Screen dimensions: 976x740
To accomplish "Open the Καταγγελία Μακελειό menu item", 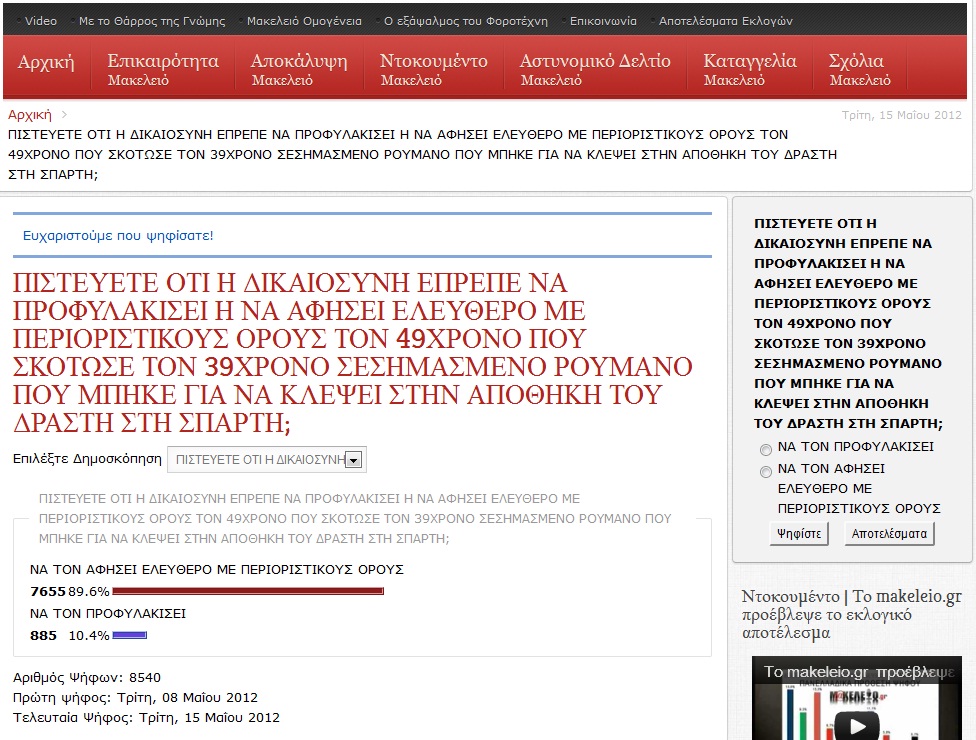I will click(750, 69).
